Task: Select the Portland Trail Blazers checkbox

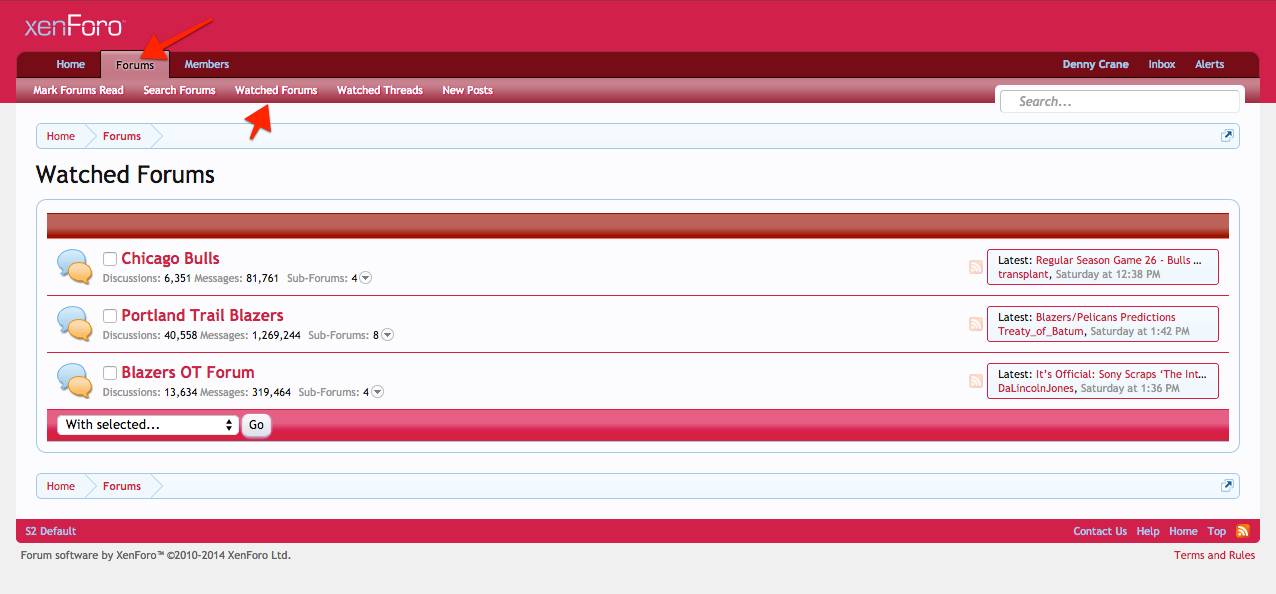Action: (x=110, y=316)
